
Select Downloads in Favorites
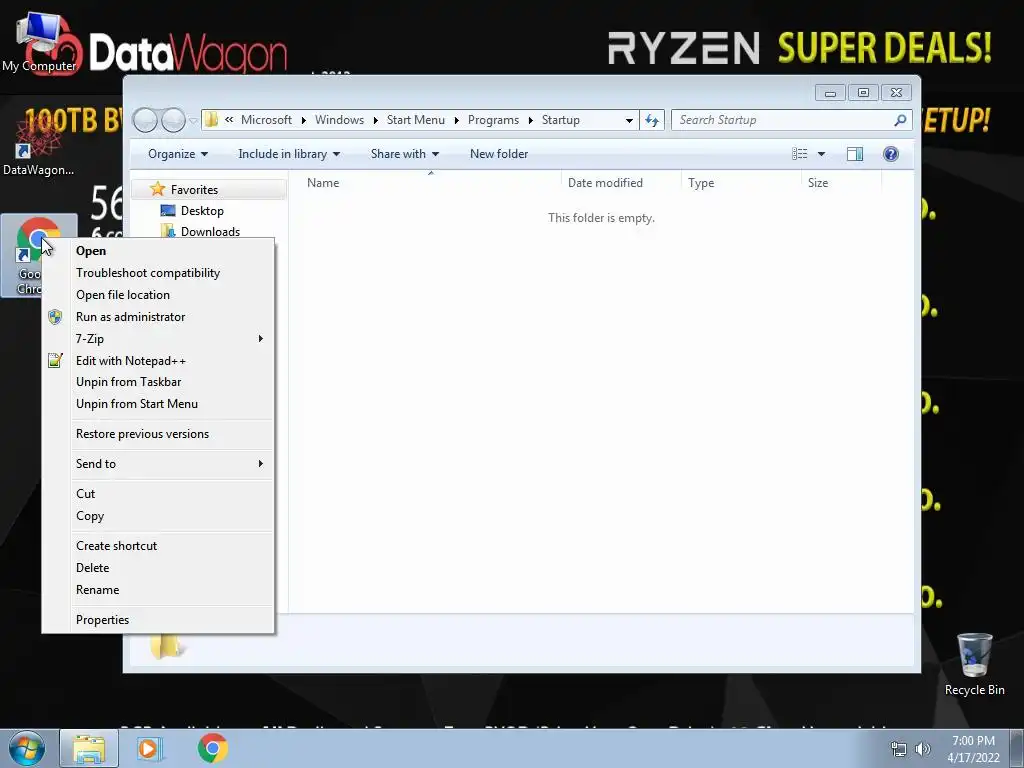pyautogui.click(x=210, y=232)
